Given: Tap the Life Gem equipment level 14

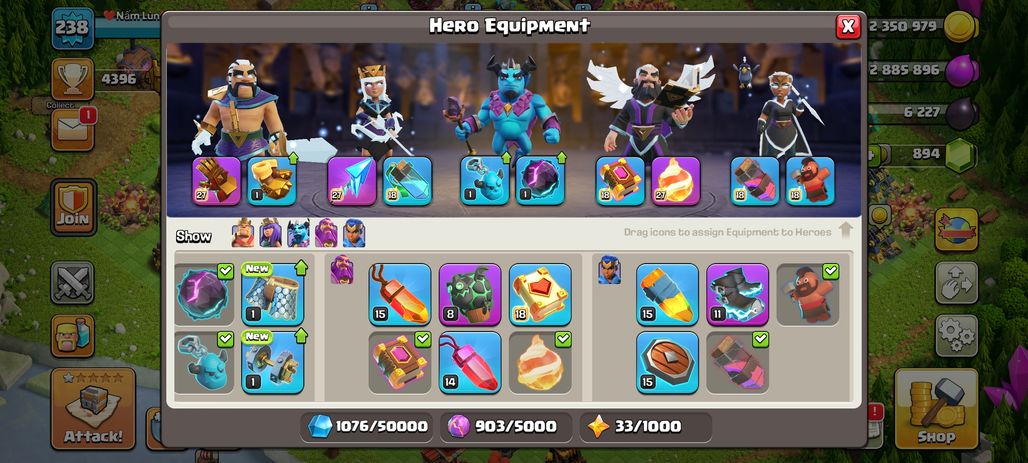Looking at the screenshot, I should [x=470, y=363].
